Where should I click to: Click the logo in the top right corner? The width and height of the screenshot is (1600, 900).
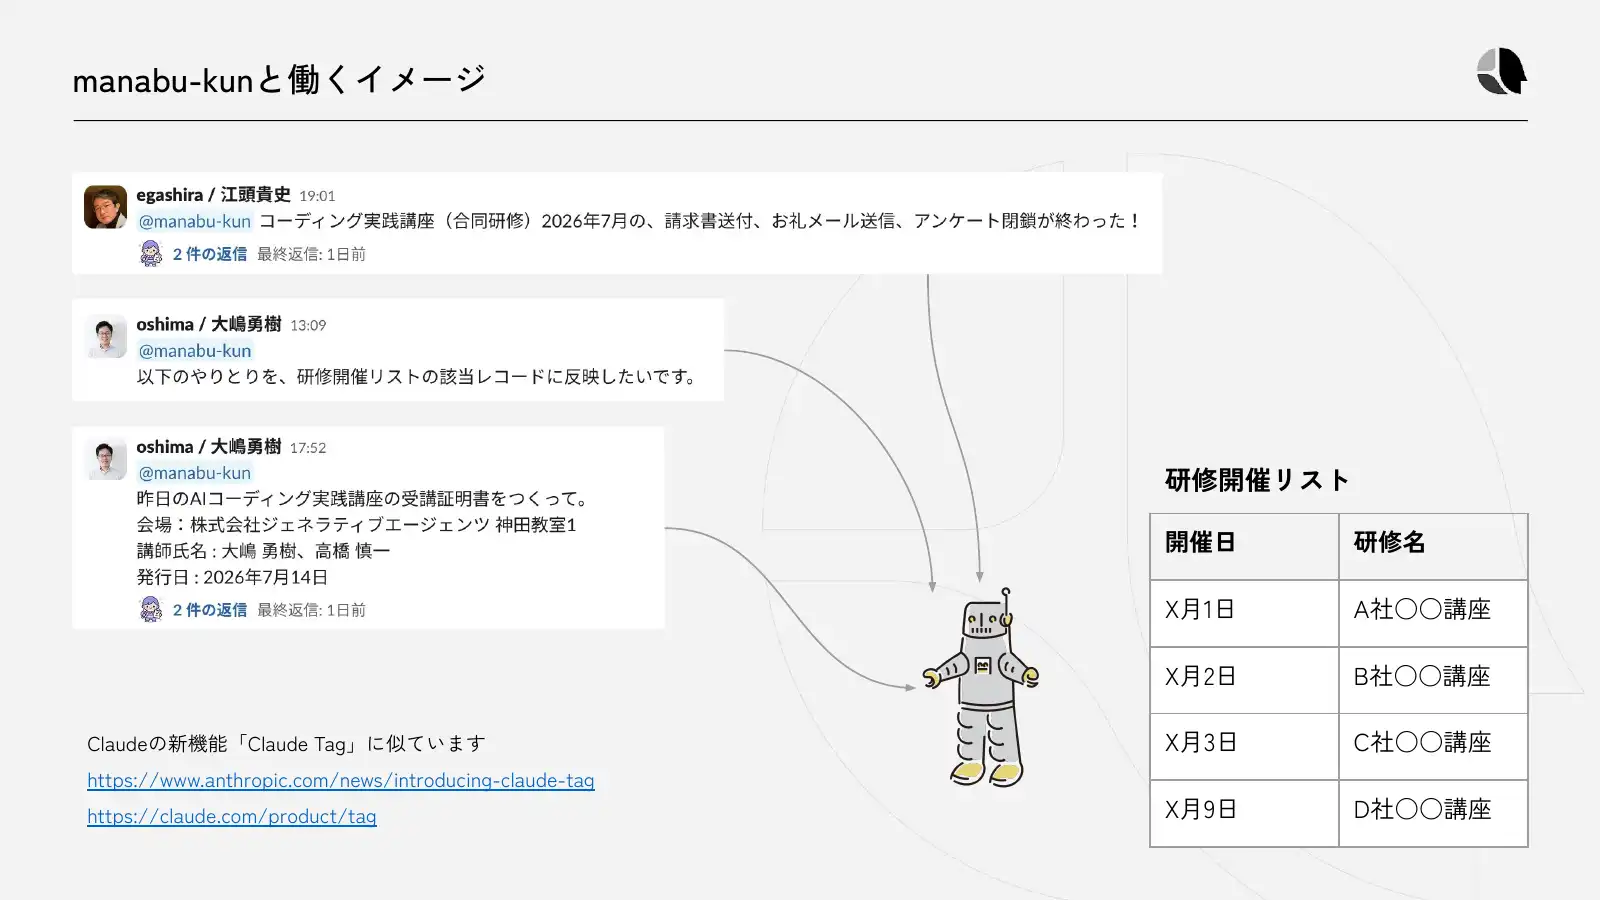click(x=1502, y=71)
